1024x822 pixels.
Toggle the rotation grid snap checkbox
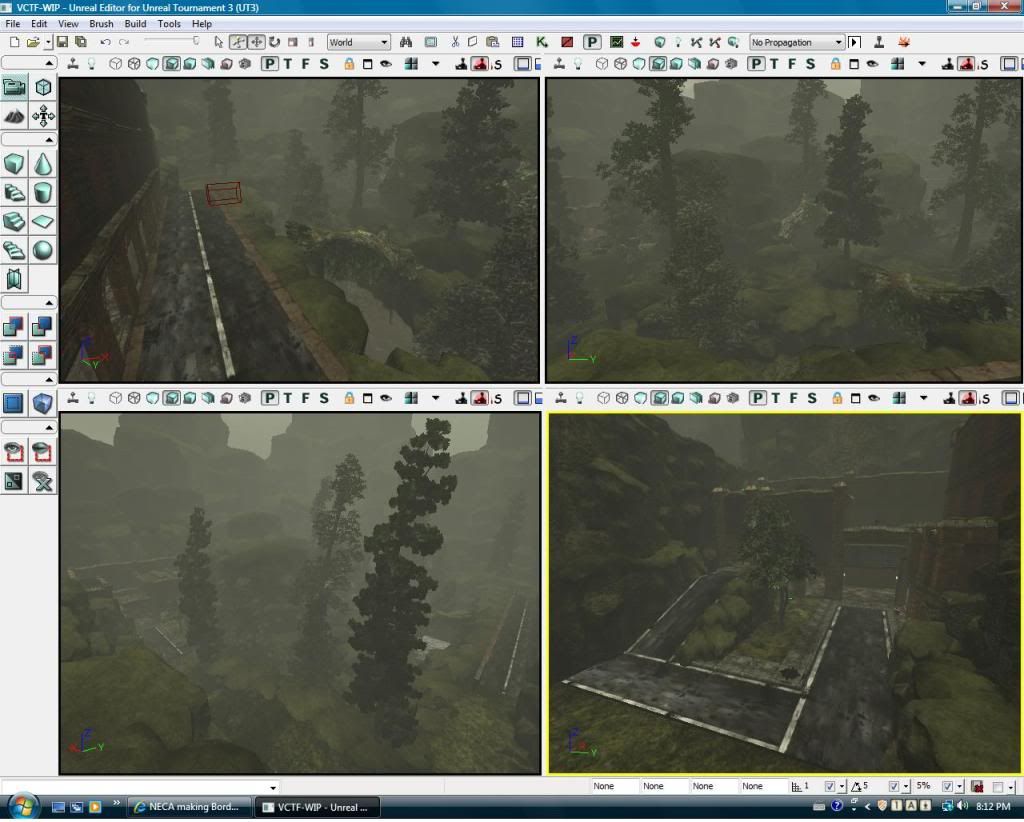coord(893,787)
